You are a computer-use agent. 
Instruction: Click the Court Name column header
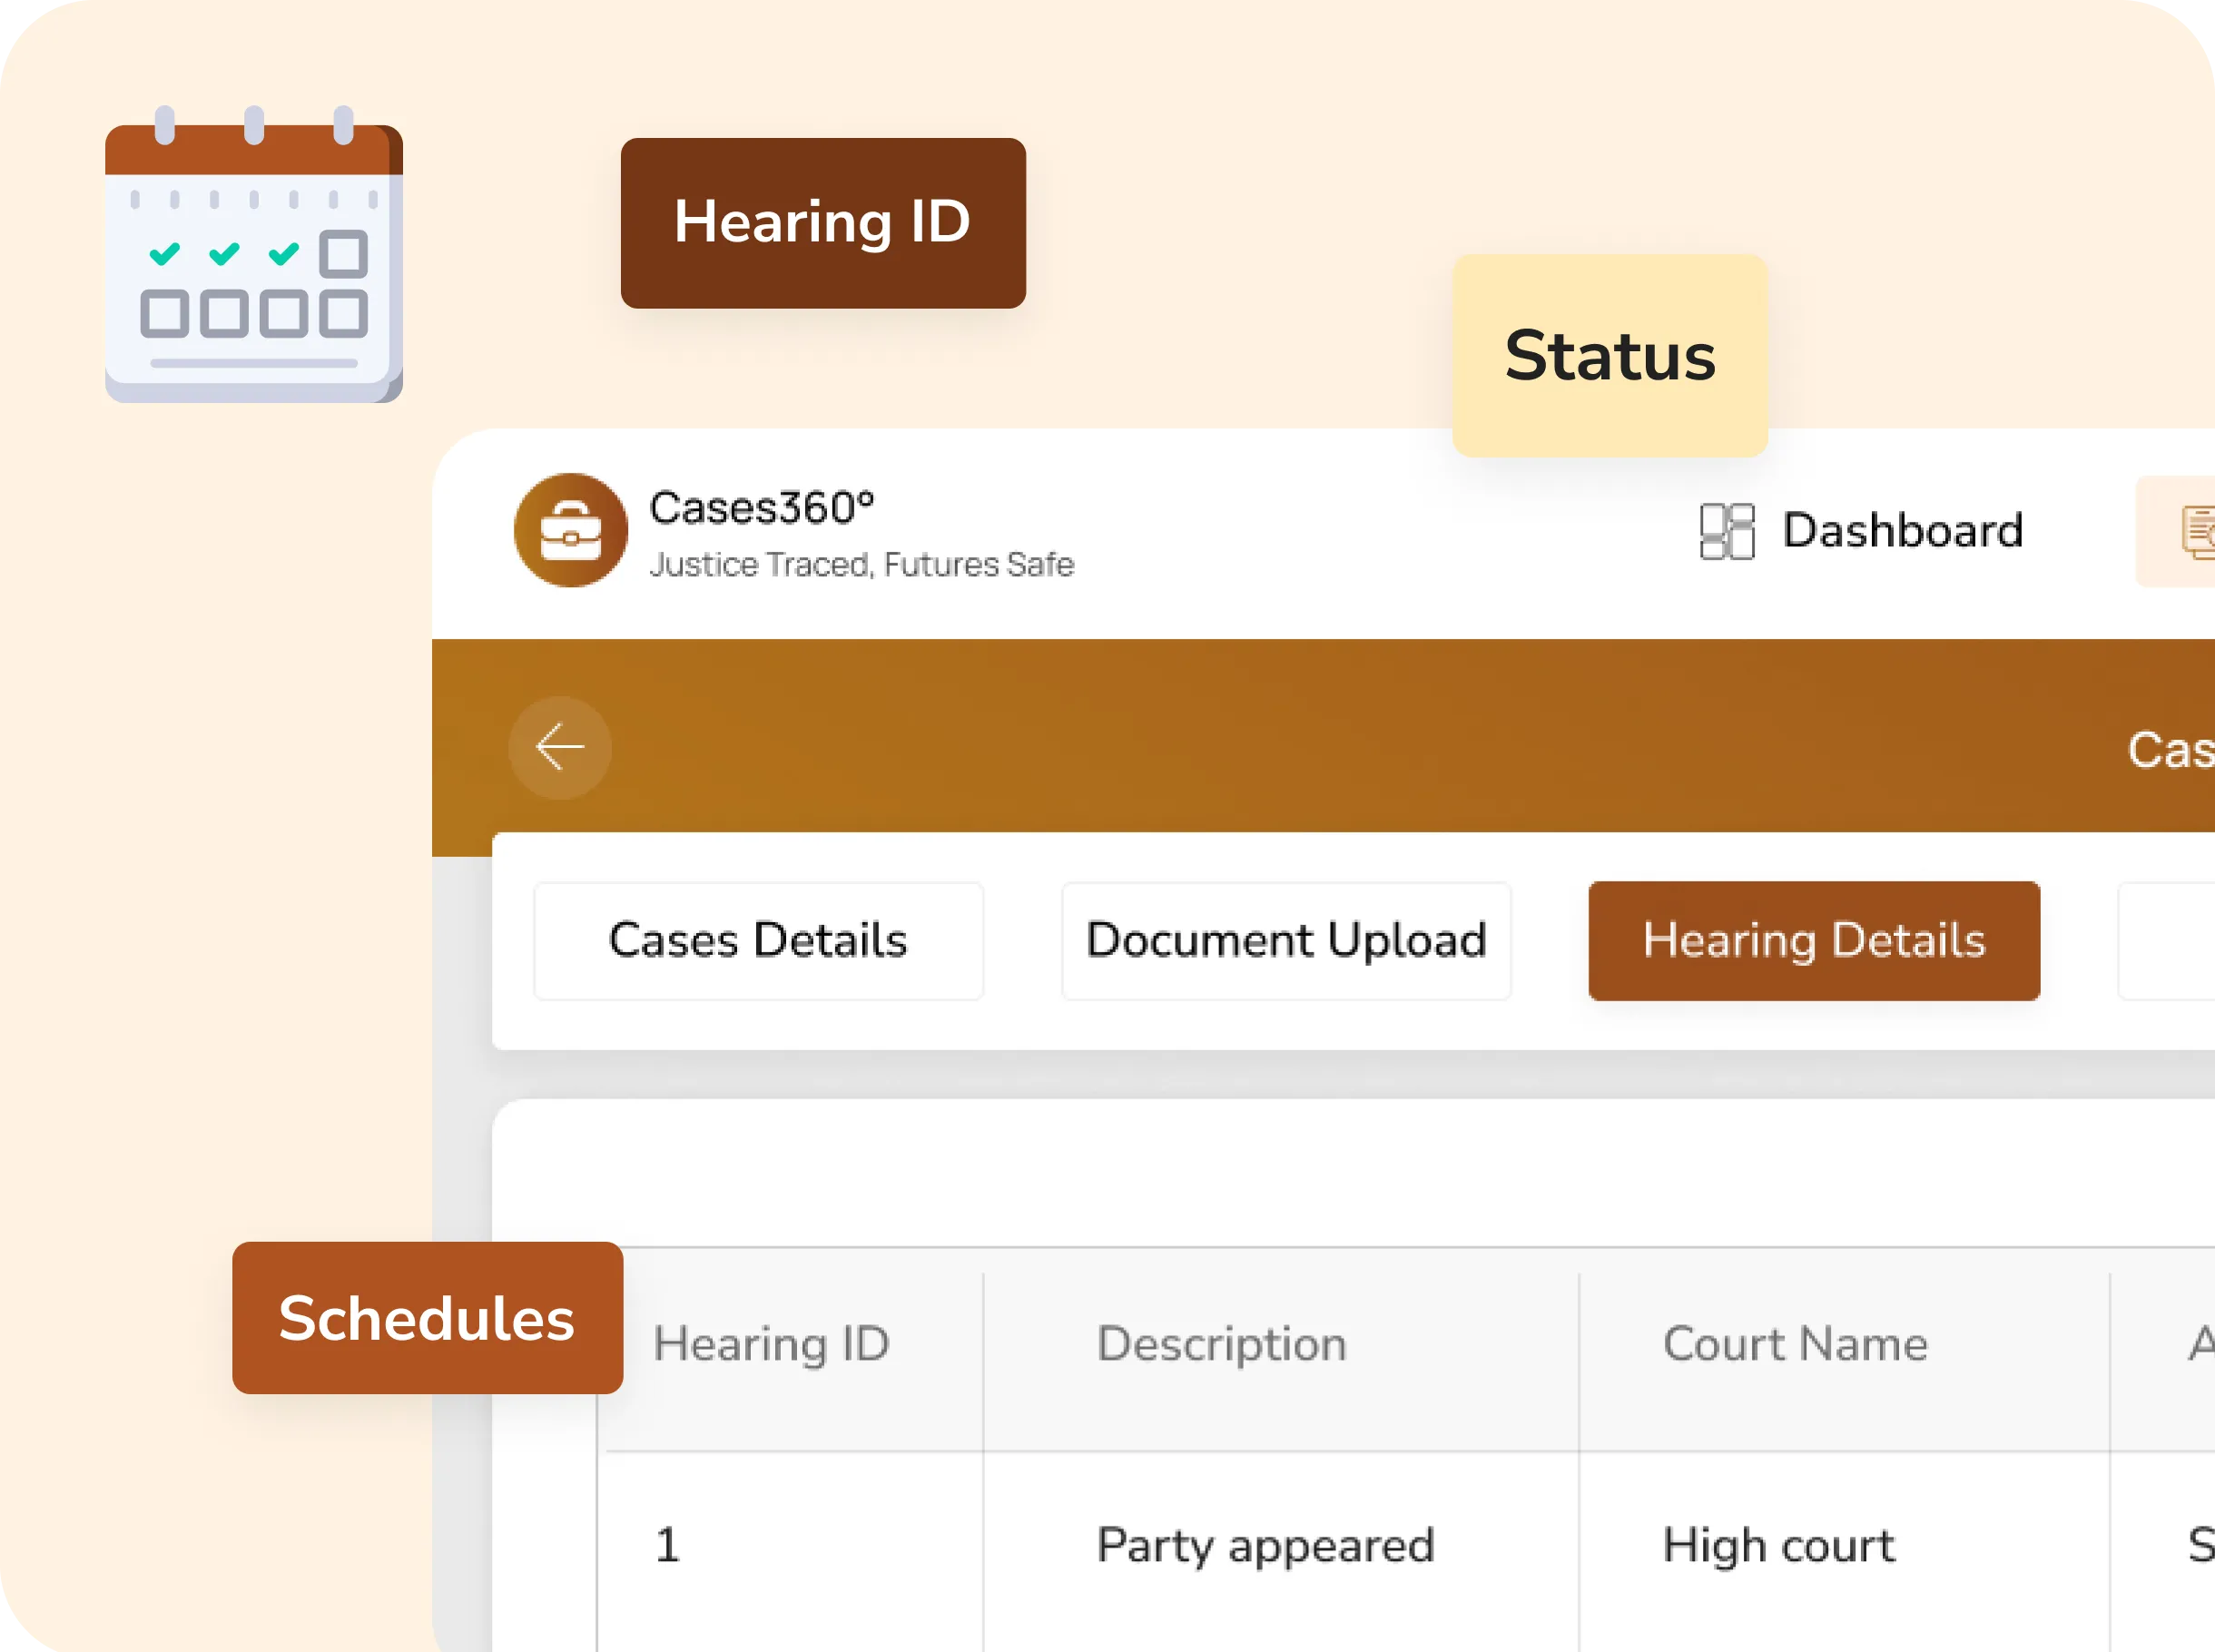[1795, 1344]
